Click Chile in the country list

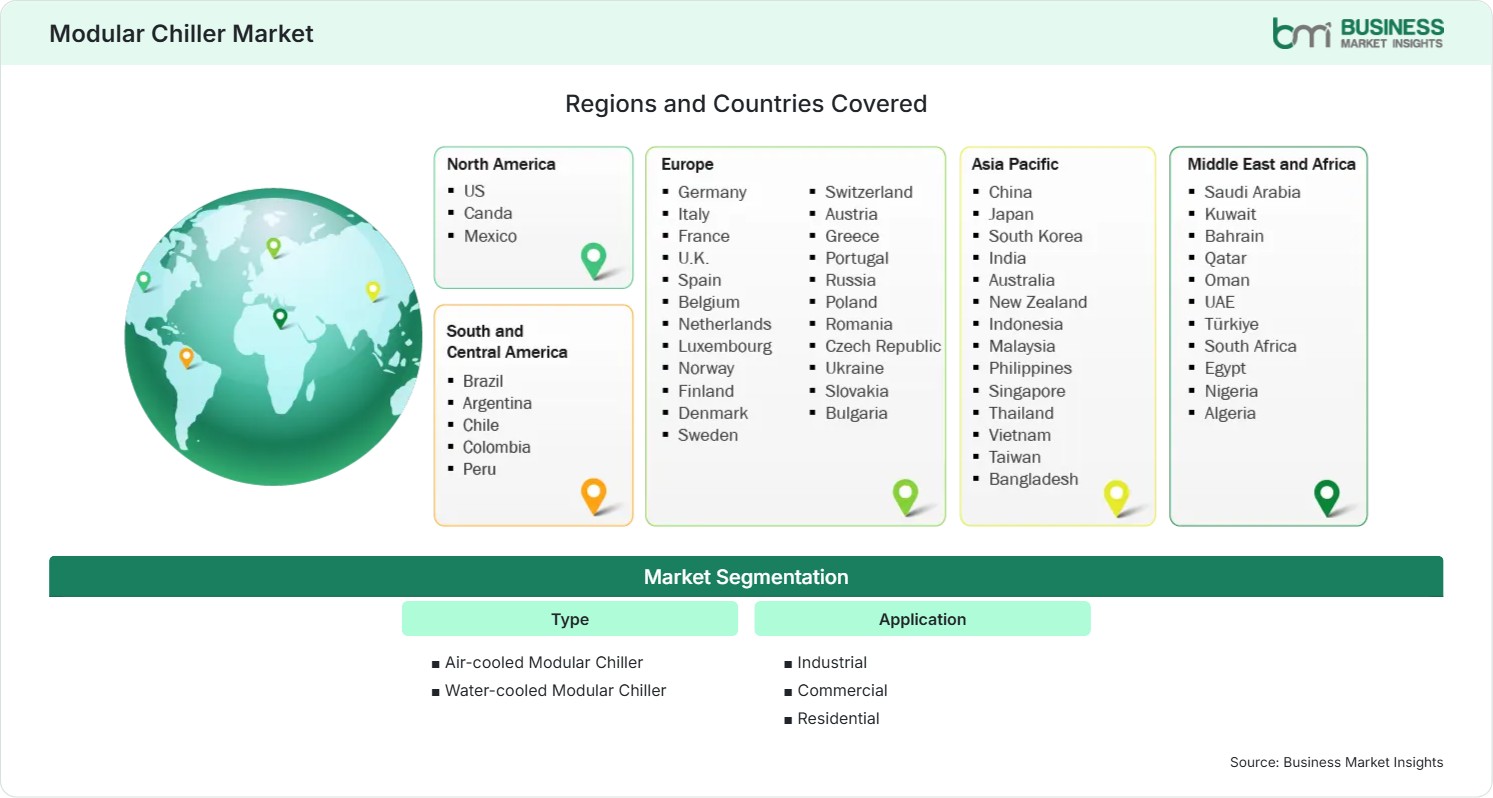coord(481,425)
